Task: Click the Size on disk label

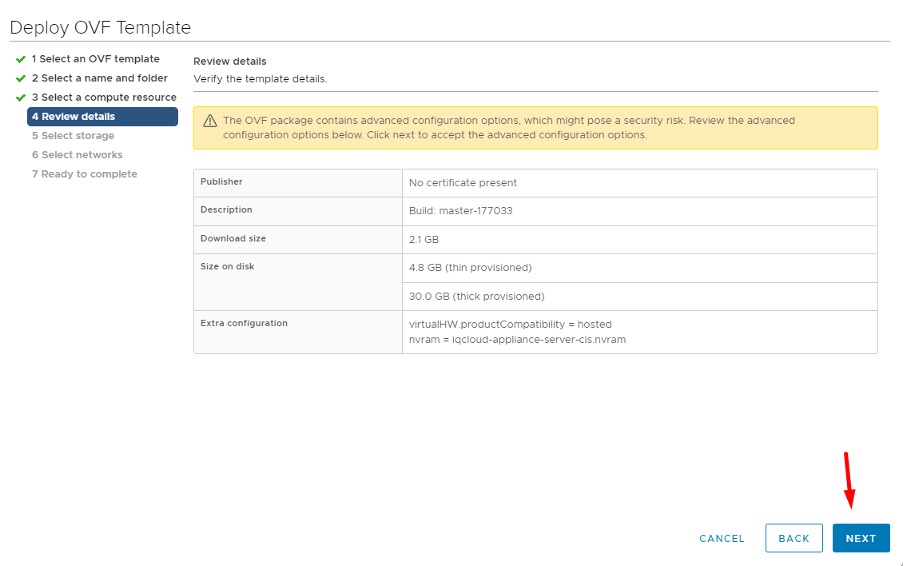Action: pos(227,266)
